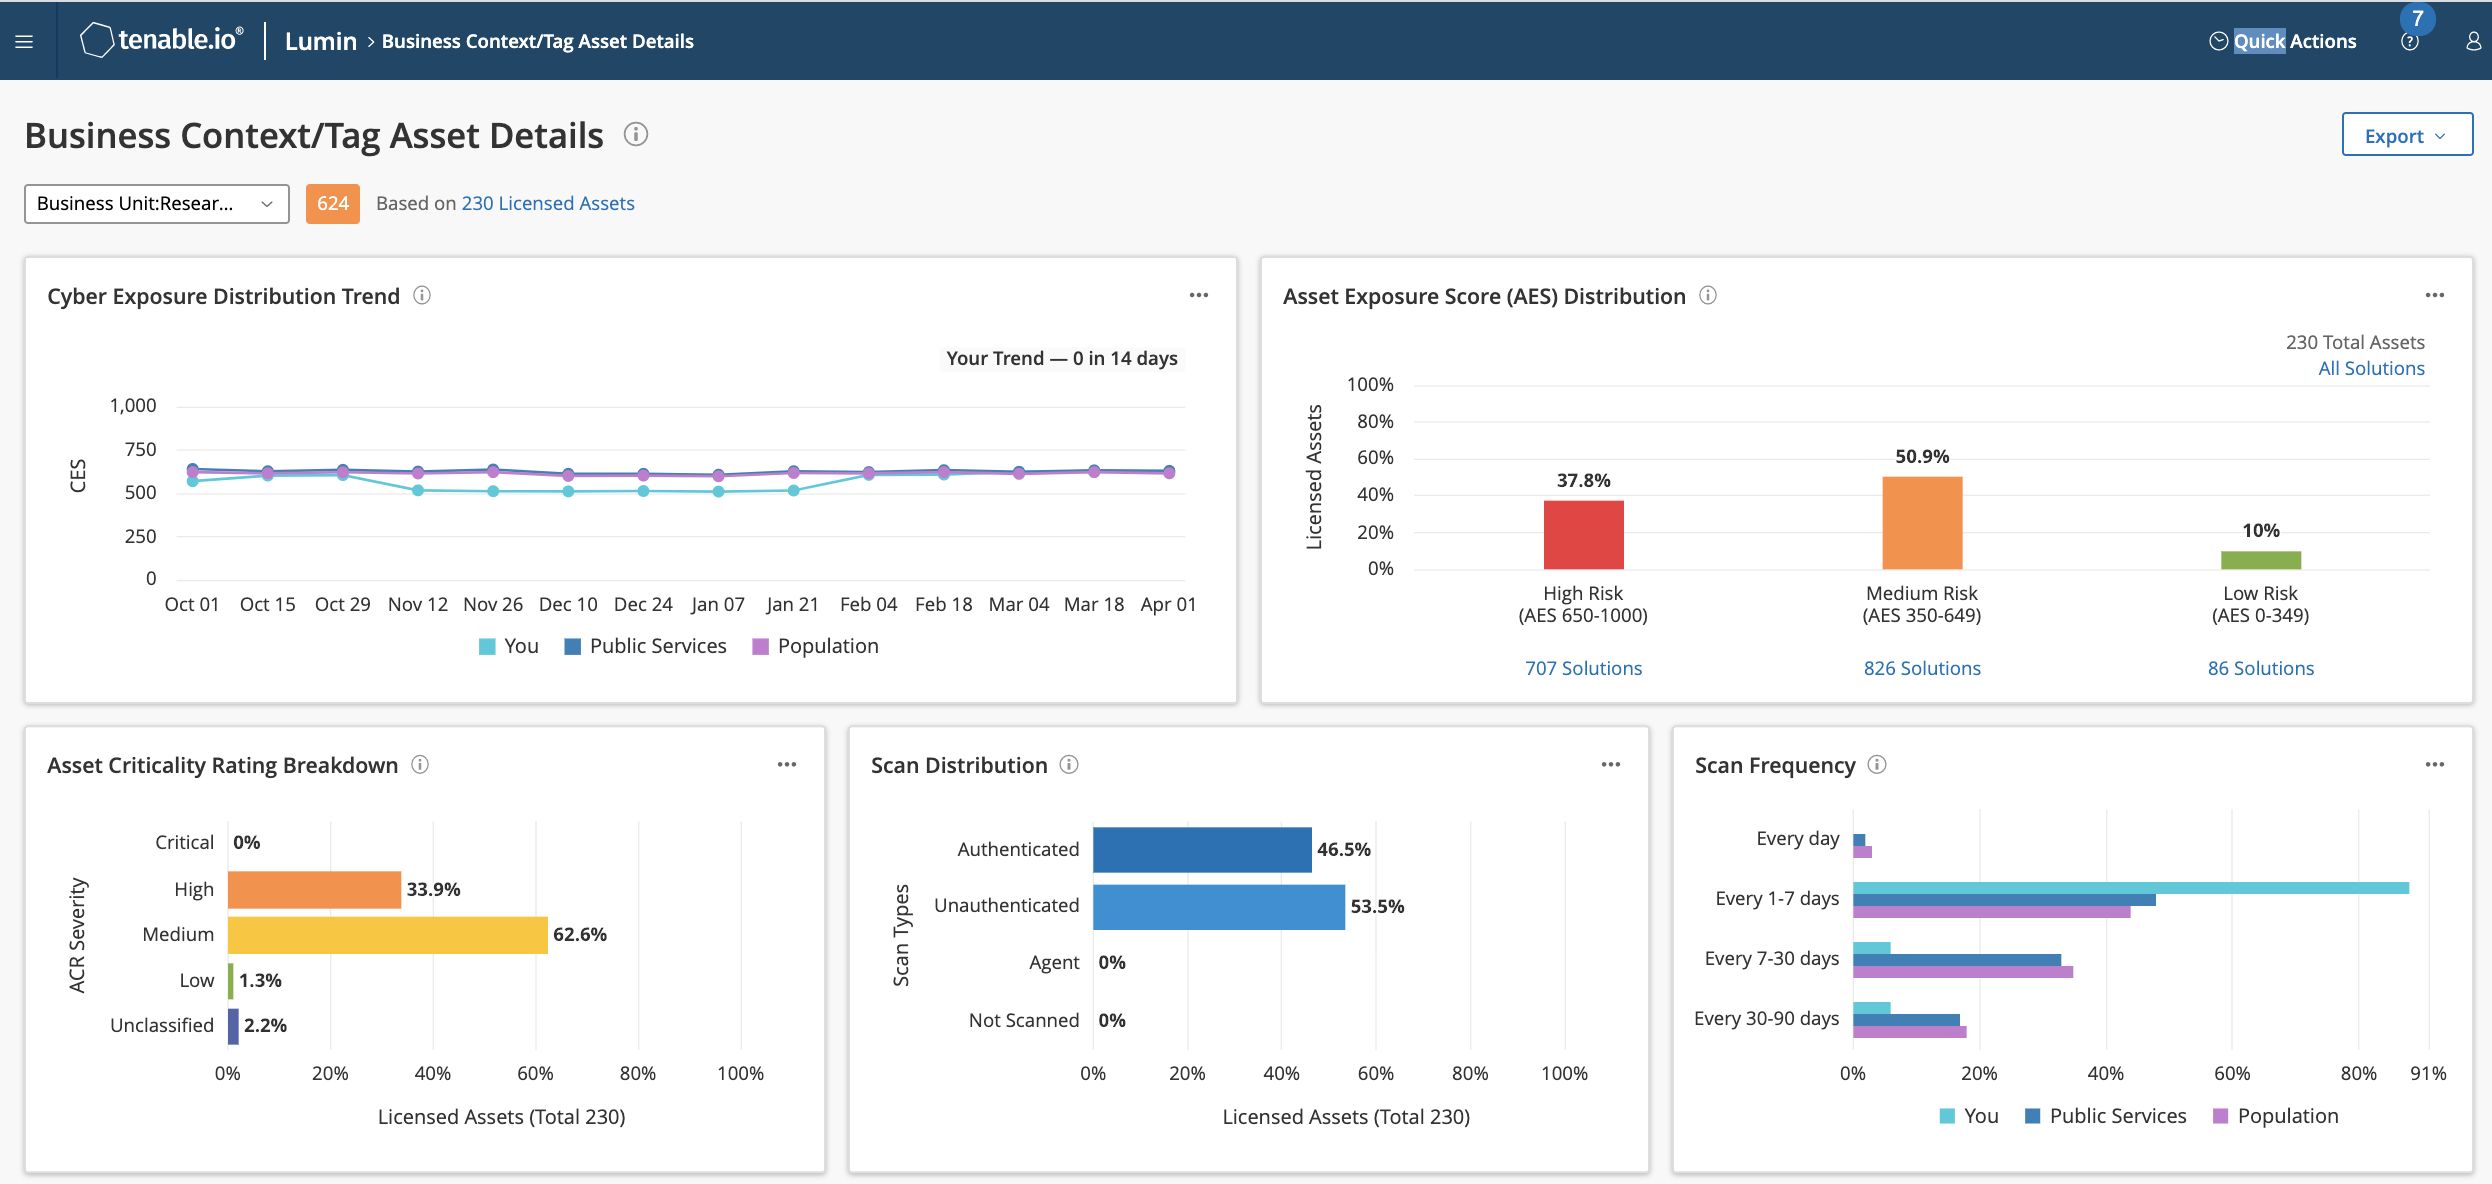This screenshot has width=2492, height=1184.
Task: Open more options for Asset Criticality Rating Breakdown
Action: [787, 764]
